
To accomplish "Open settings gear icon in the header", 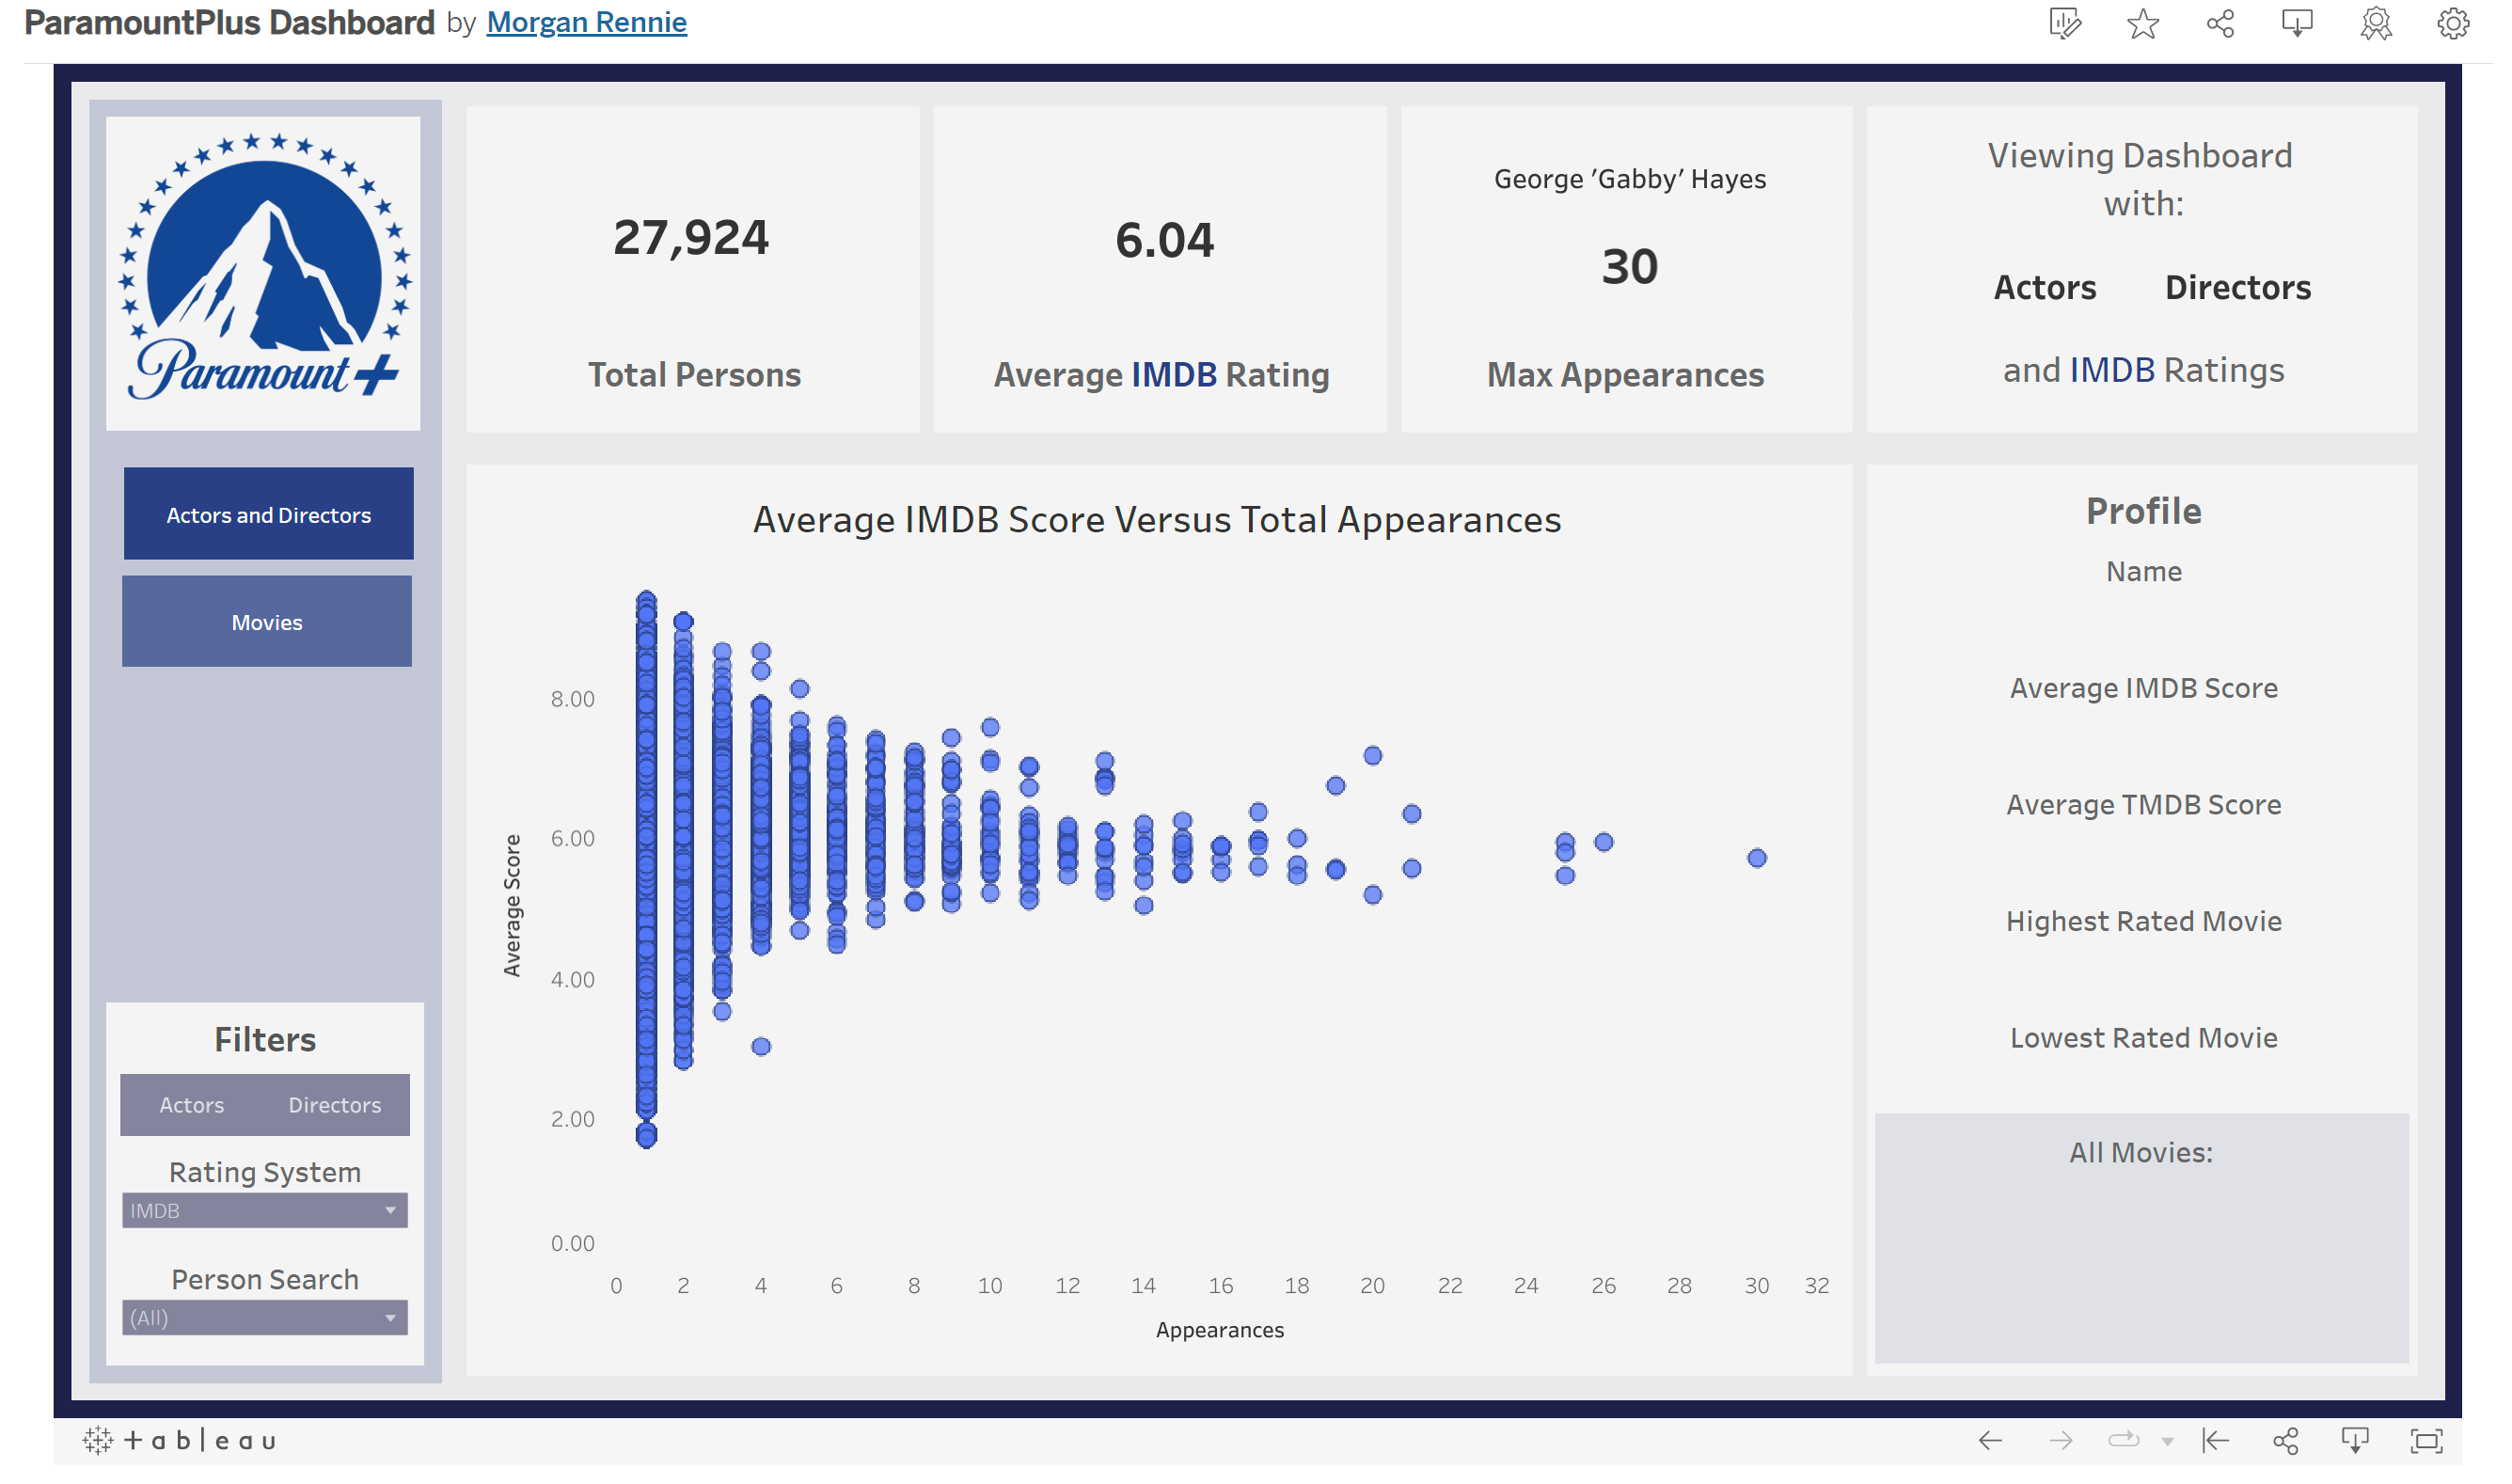I will (2452, 23).
